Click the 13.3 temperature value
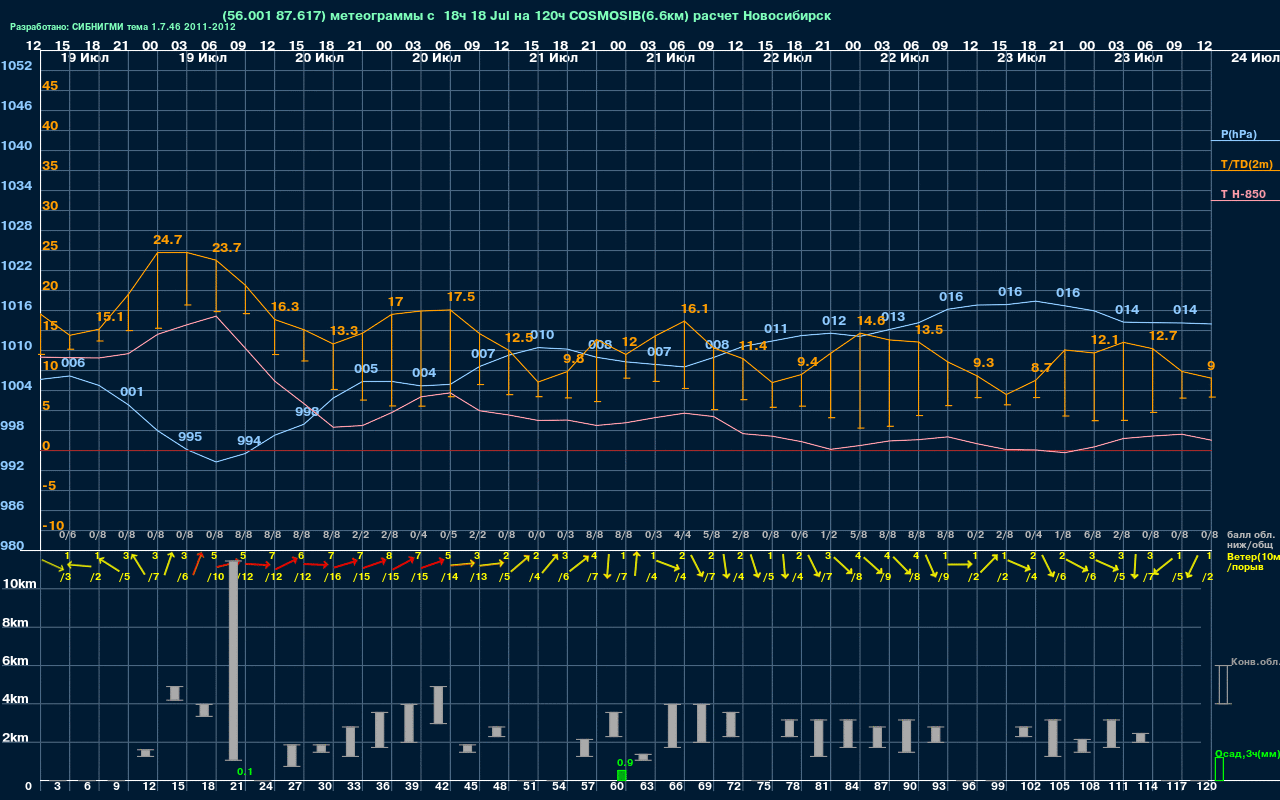The image size is (1280, 800). click(344, 331)
